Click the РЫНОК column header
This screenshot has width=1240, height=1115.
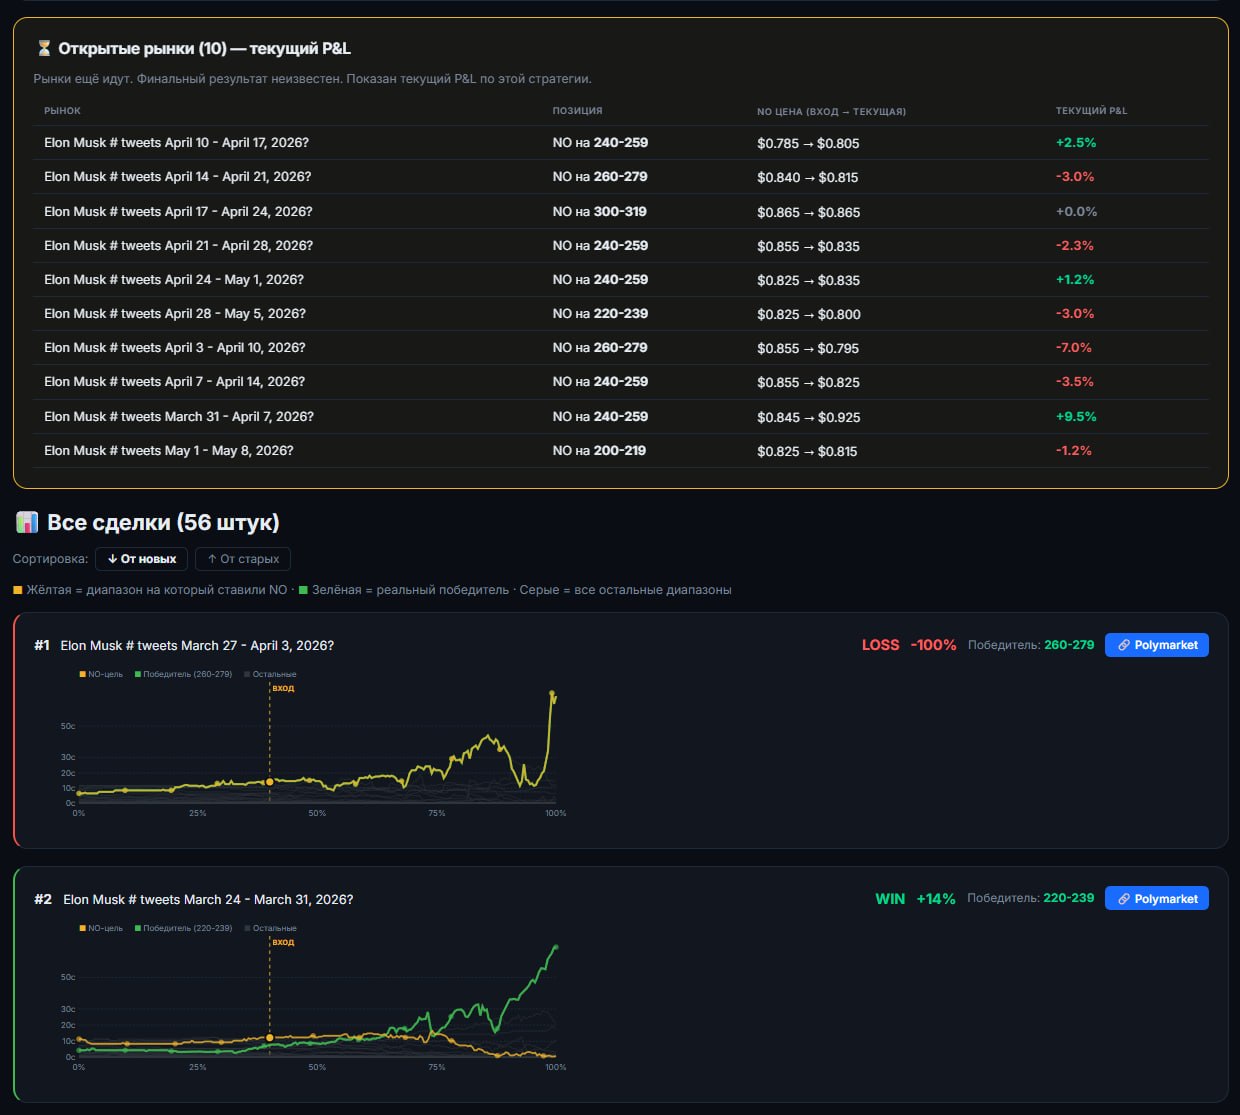pyautogui.click(x=63, y=111)
